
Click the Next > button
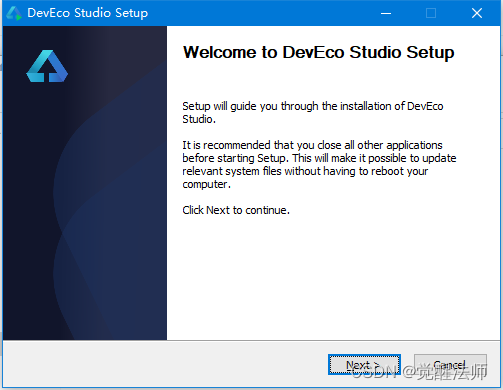point(364,364)
